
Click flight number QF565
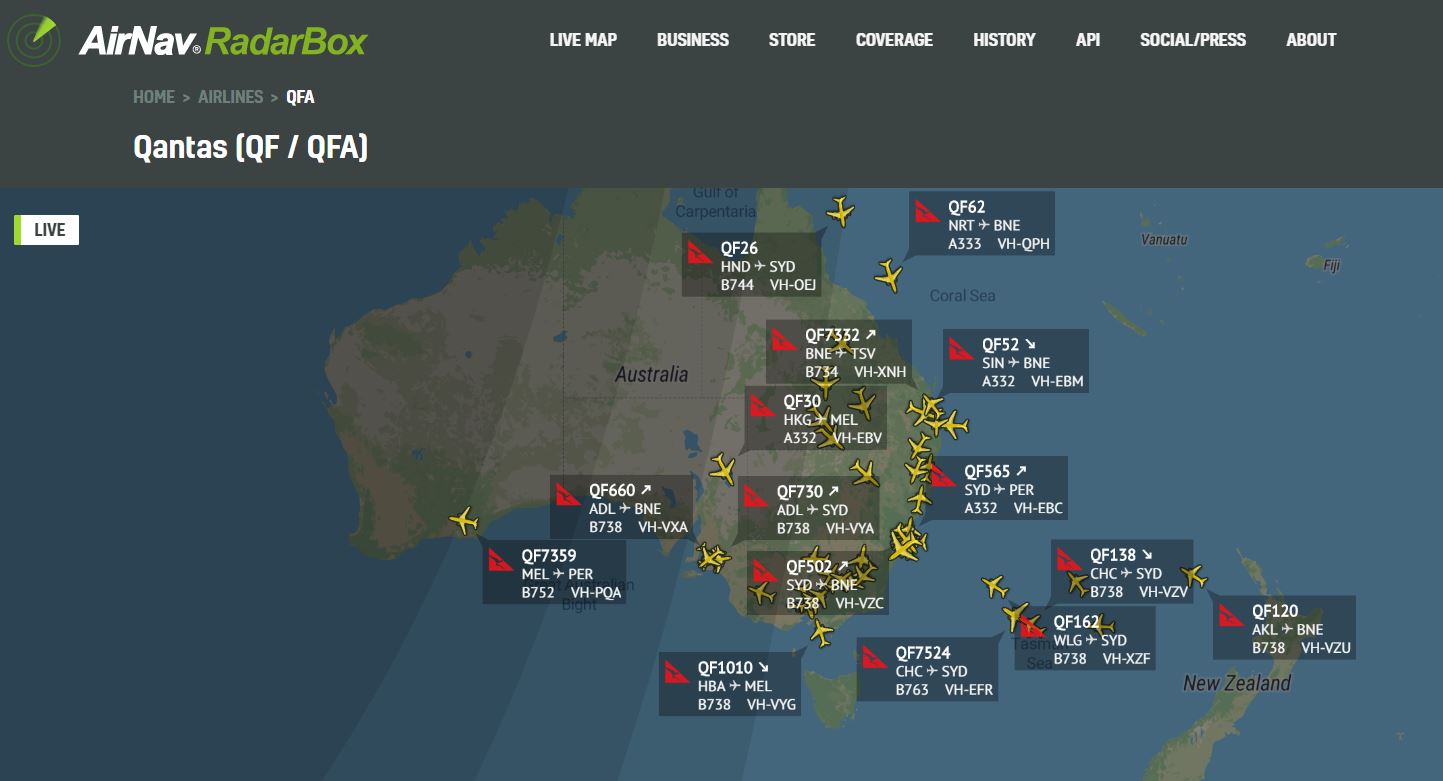point(987,471)
